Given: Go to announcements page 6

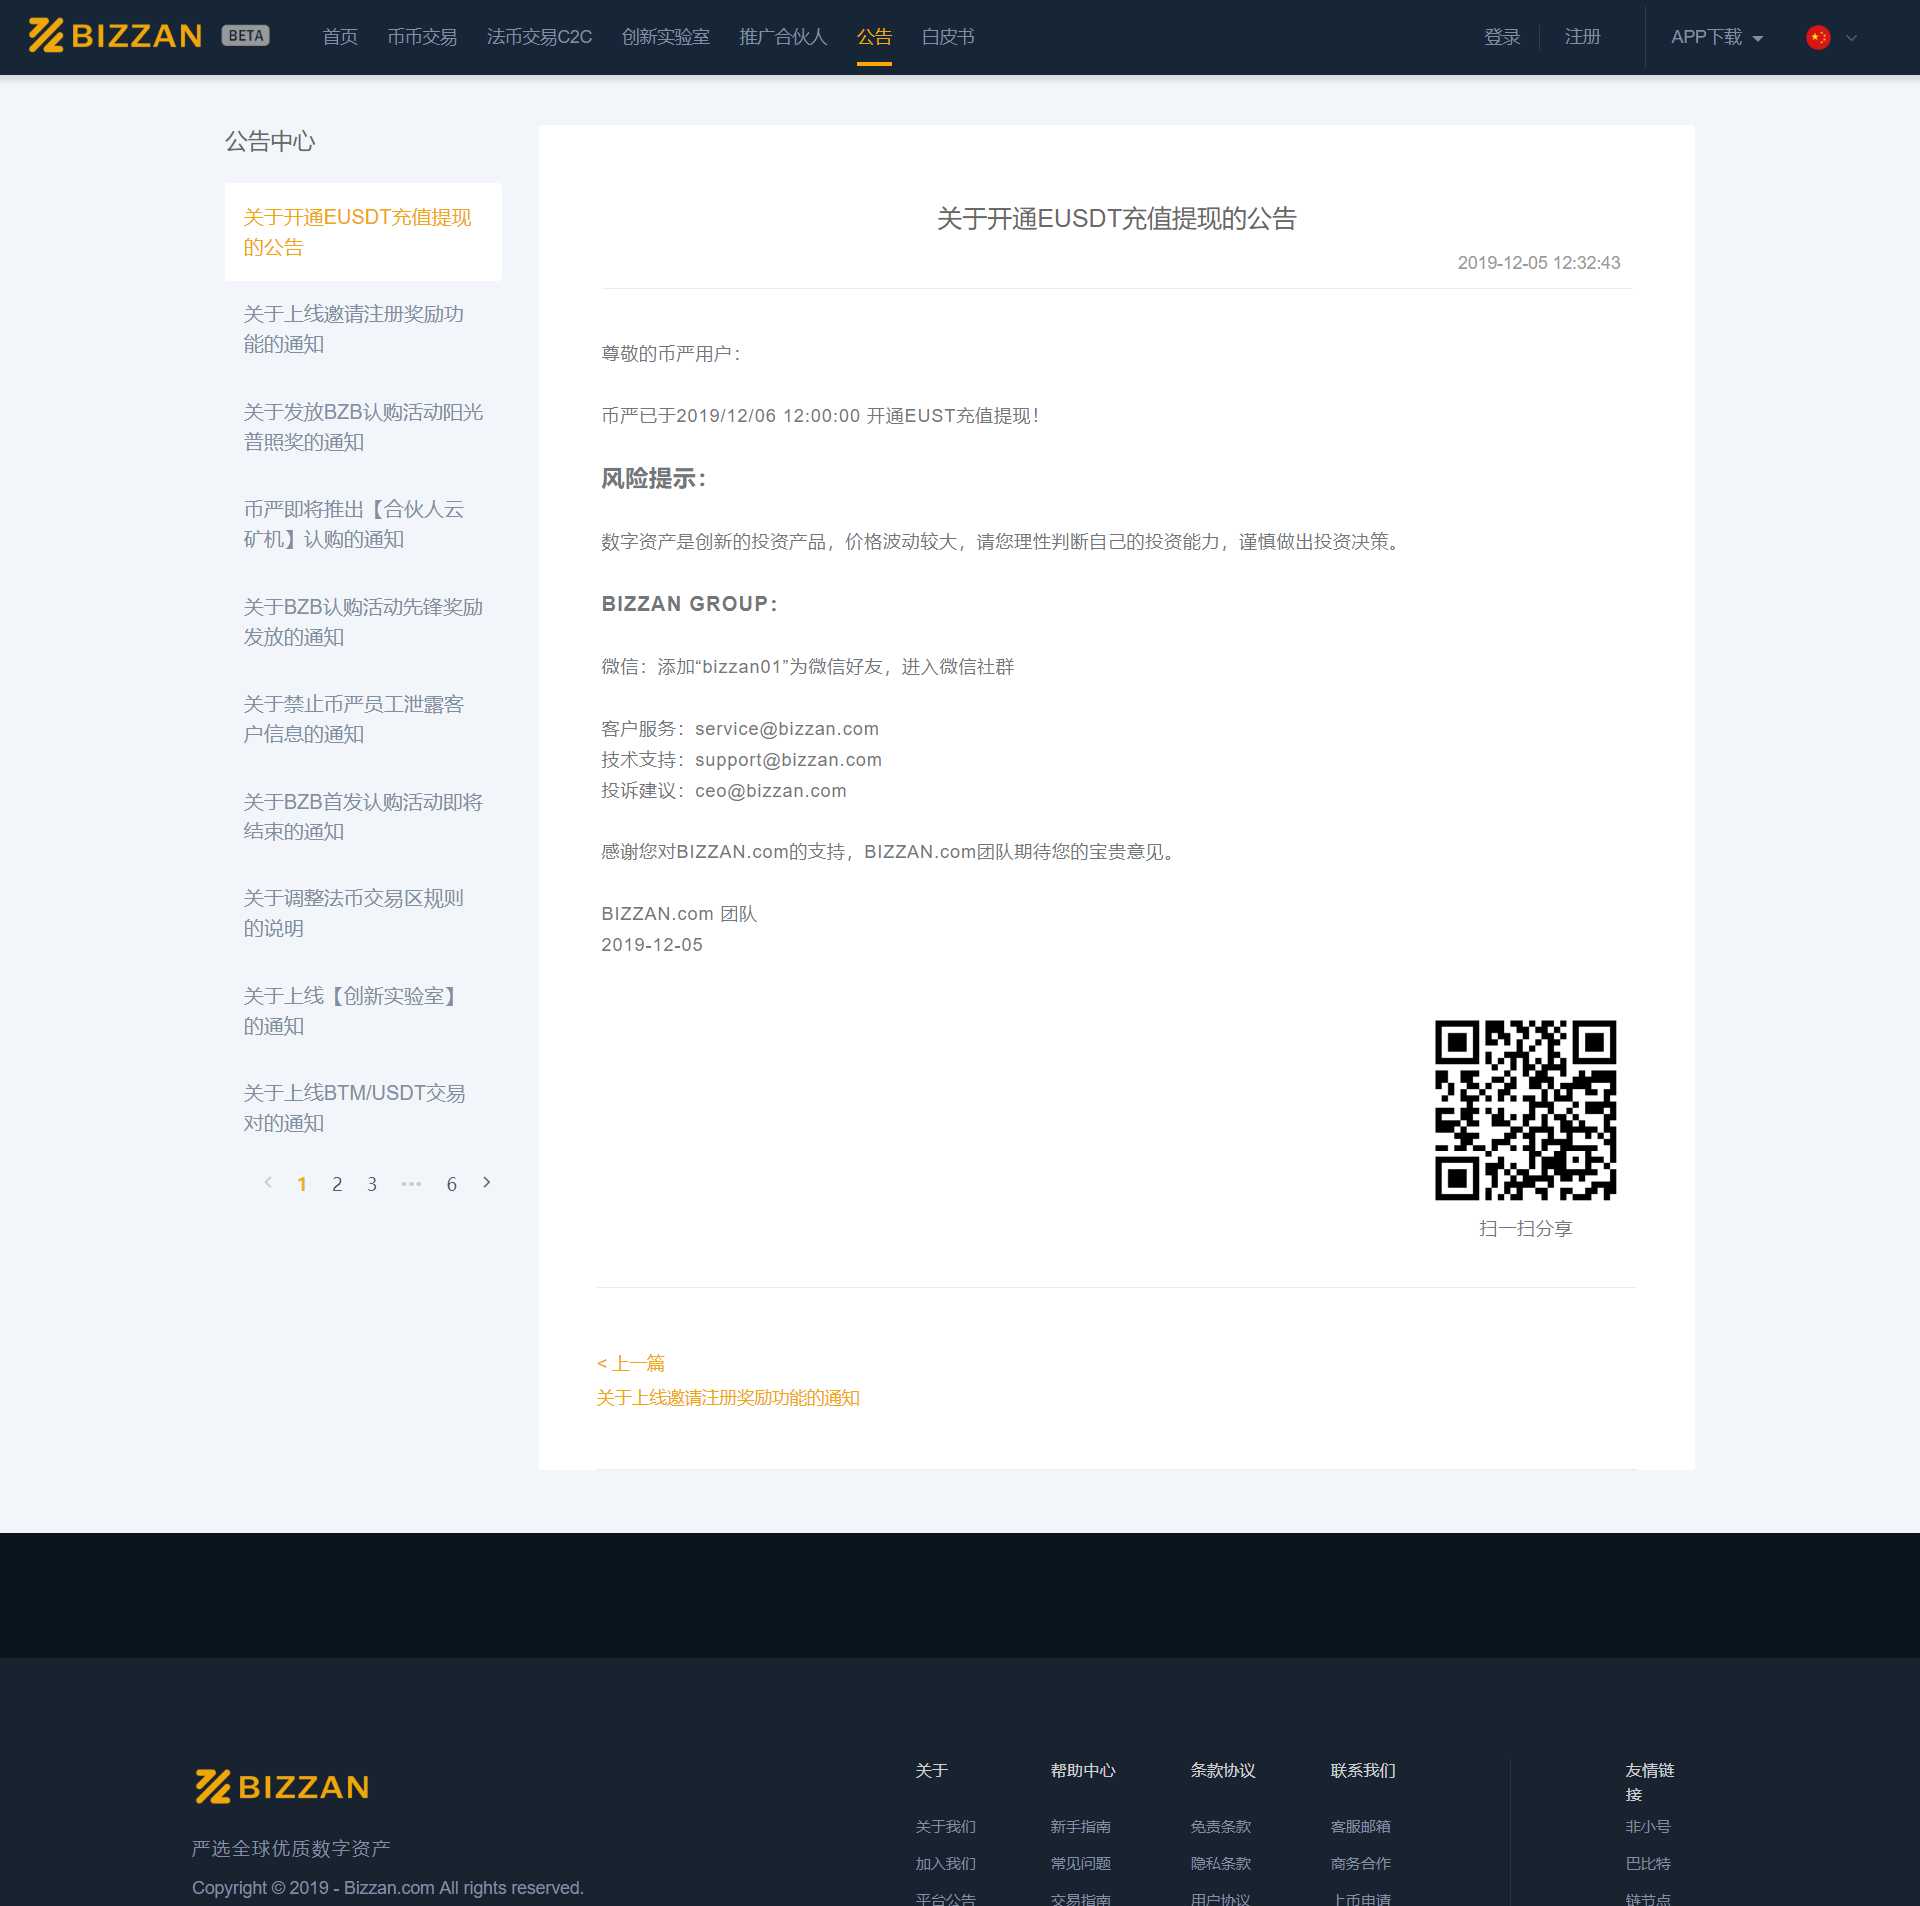Looking at the screenshot, I should pos(451,1184).
